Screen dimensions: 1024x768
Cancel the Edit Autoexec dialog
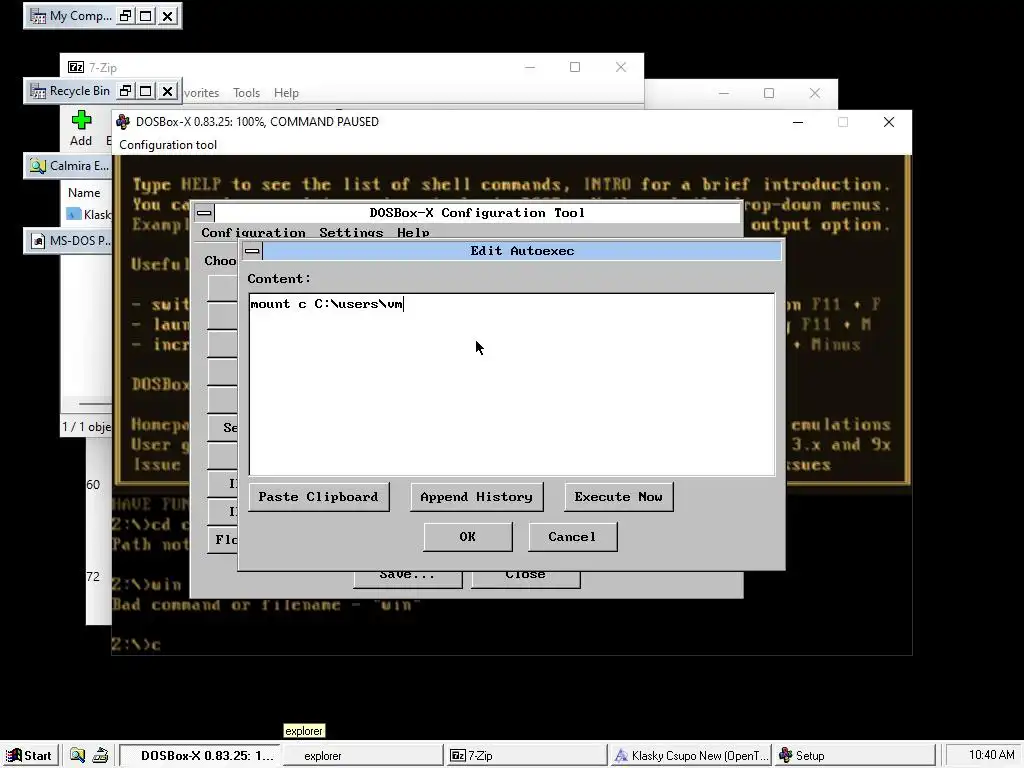coord(572,537)
